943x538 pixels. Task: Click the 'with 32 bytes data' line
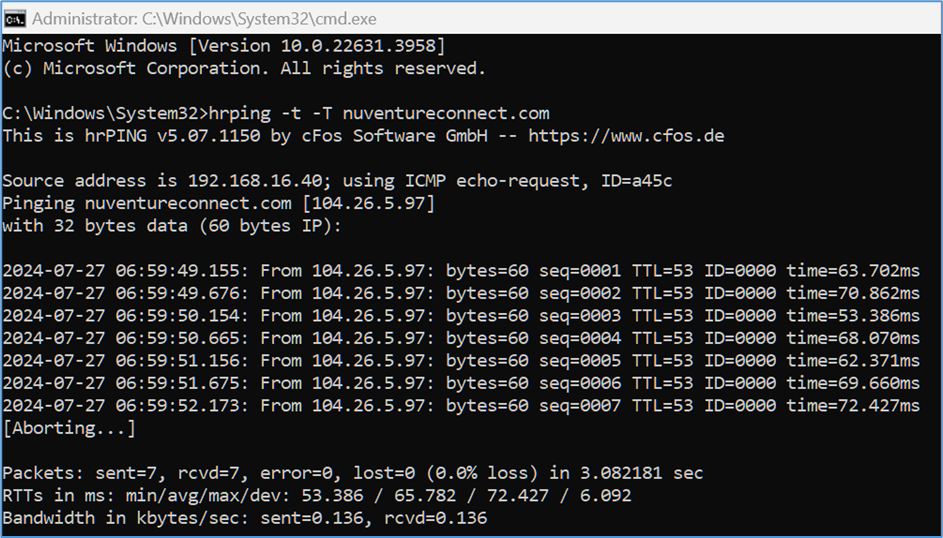click(x=172, y=226)
